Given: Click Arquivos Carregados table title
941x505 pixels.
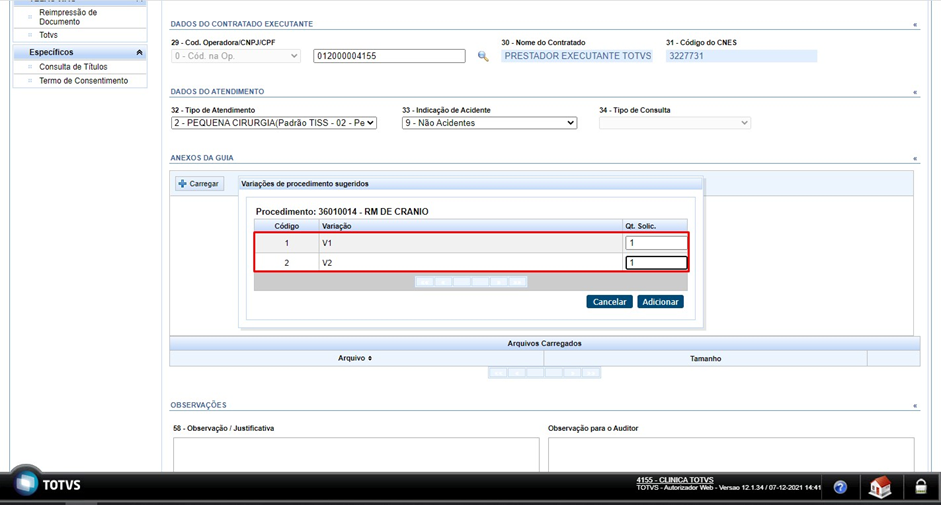Looking at the screenshot, I should 544,343.
